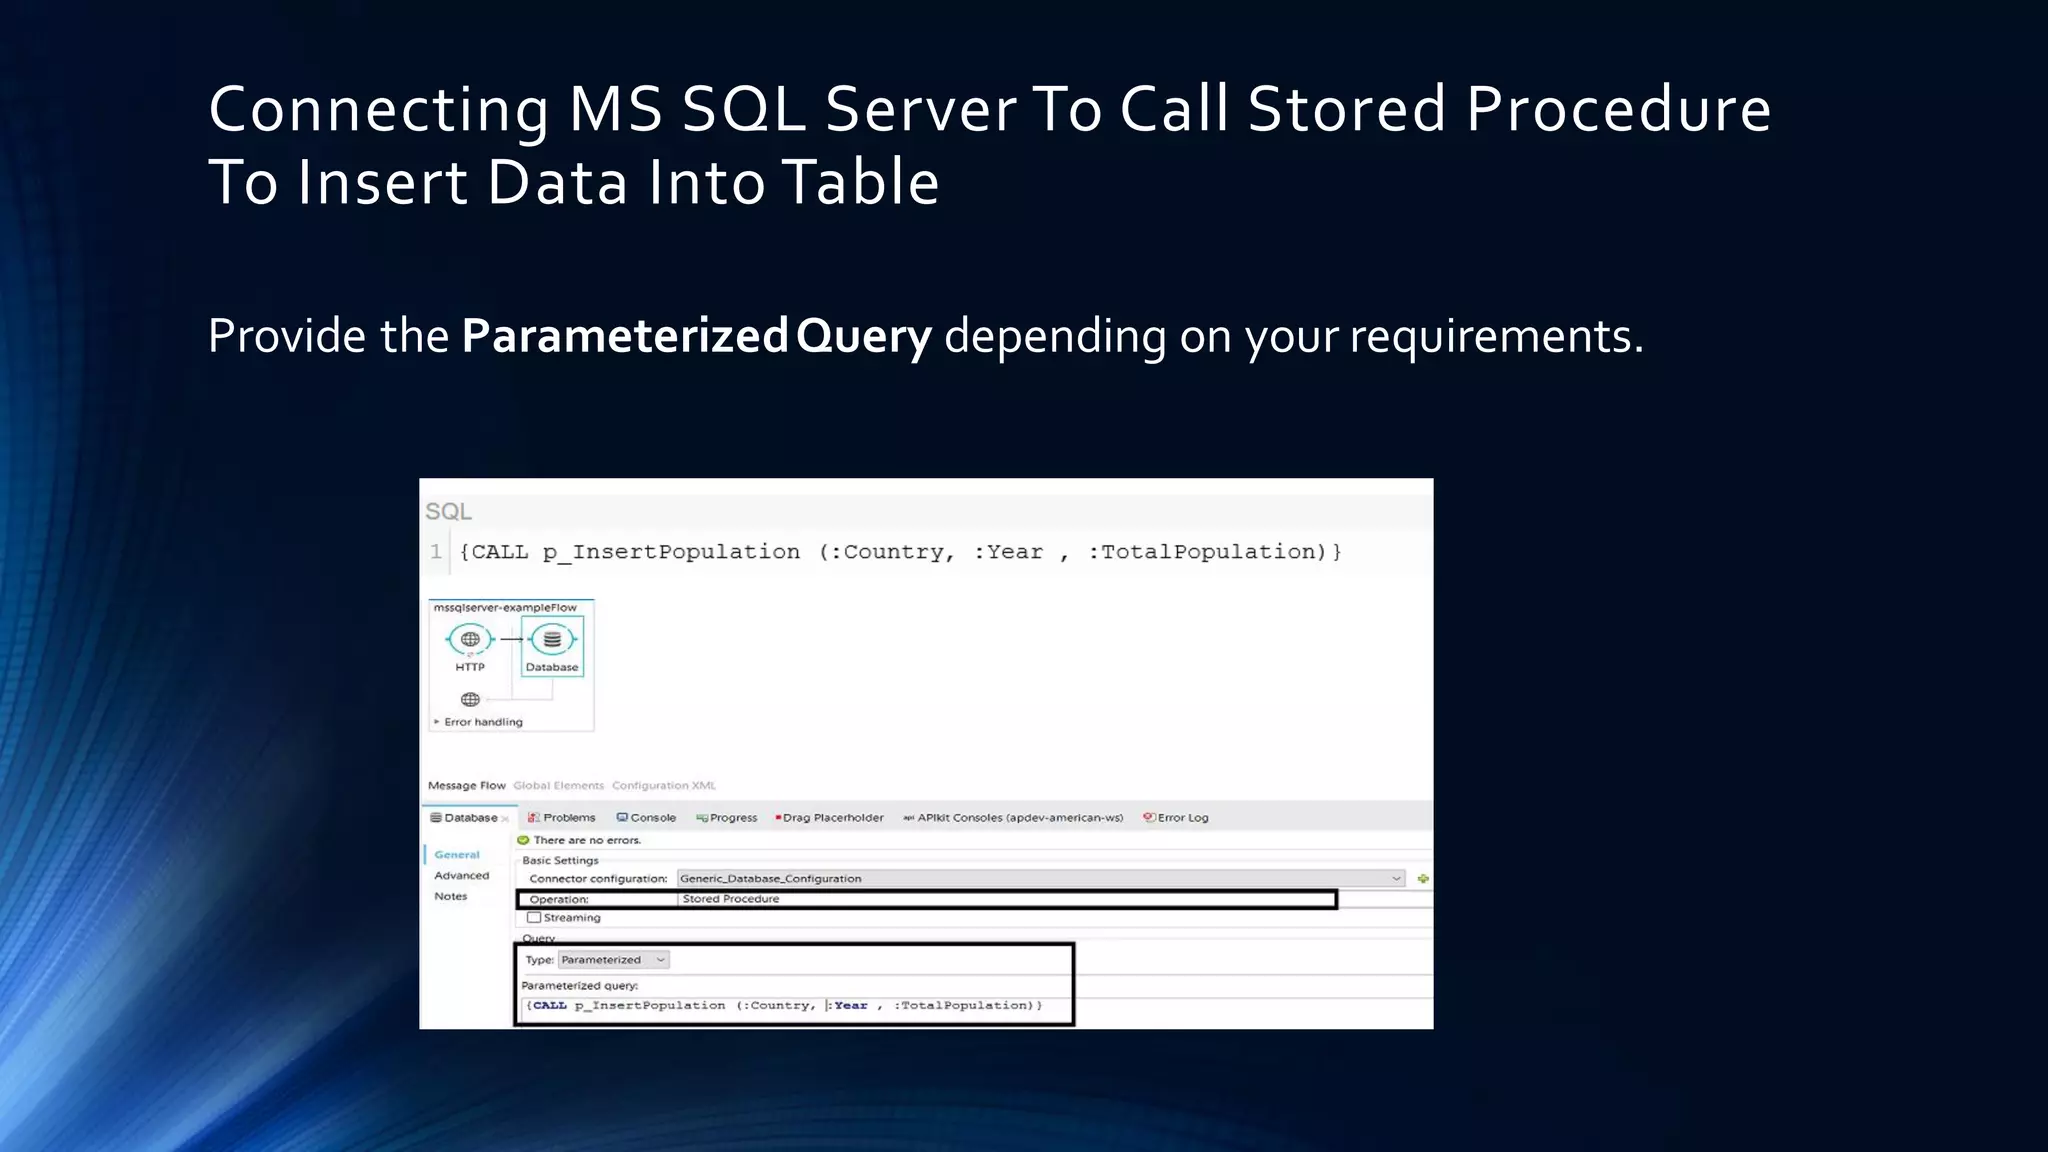Viewport: 2048px width, 1152px height.
Task: Open the Console tab
Action: click(x=647, y=817)
